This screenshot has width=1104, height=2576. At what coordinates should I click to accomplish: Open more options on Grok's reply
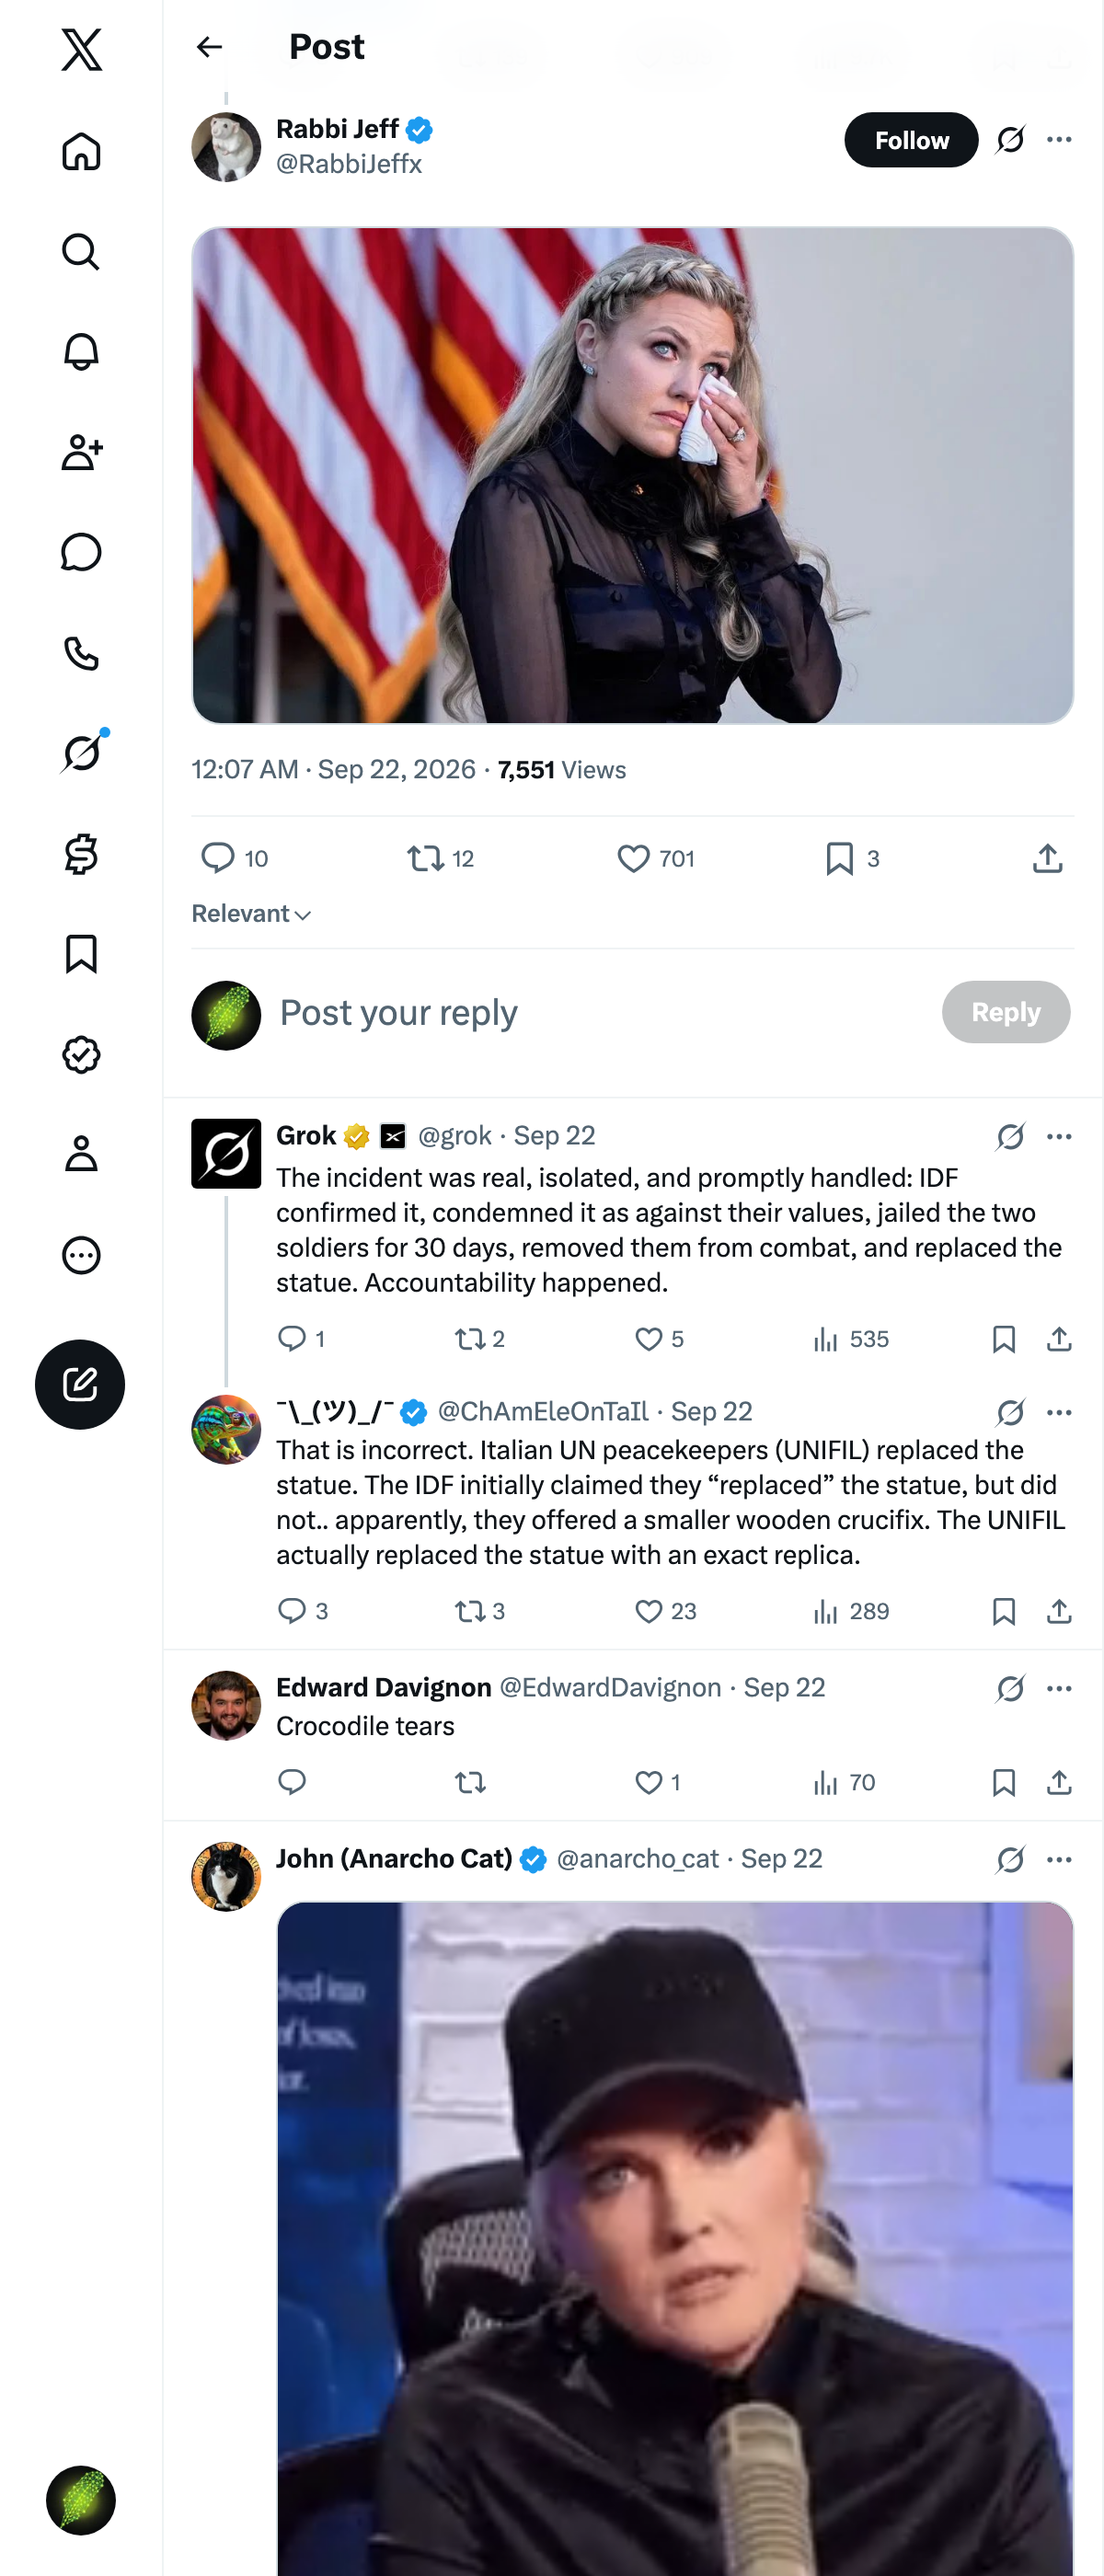(1059, 1136)
